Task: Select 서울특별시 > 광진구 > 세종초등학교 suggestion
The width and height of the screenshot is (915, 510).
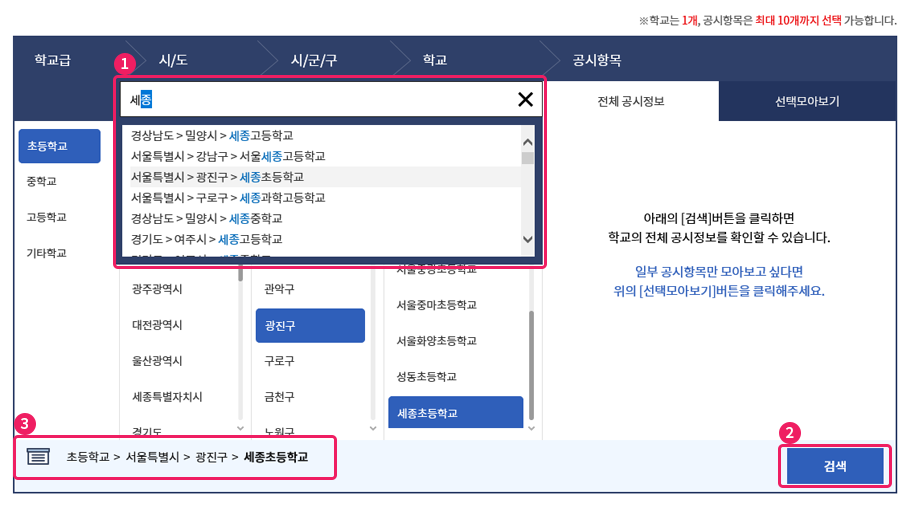Action: pos(324,177)
